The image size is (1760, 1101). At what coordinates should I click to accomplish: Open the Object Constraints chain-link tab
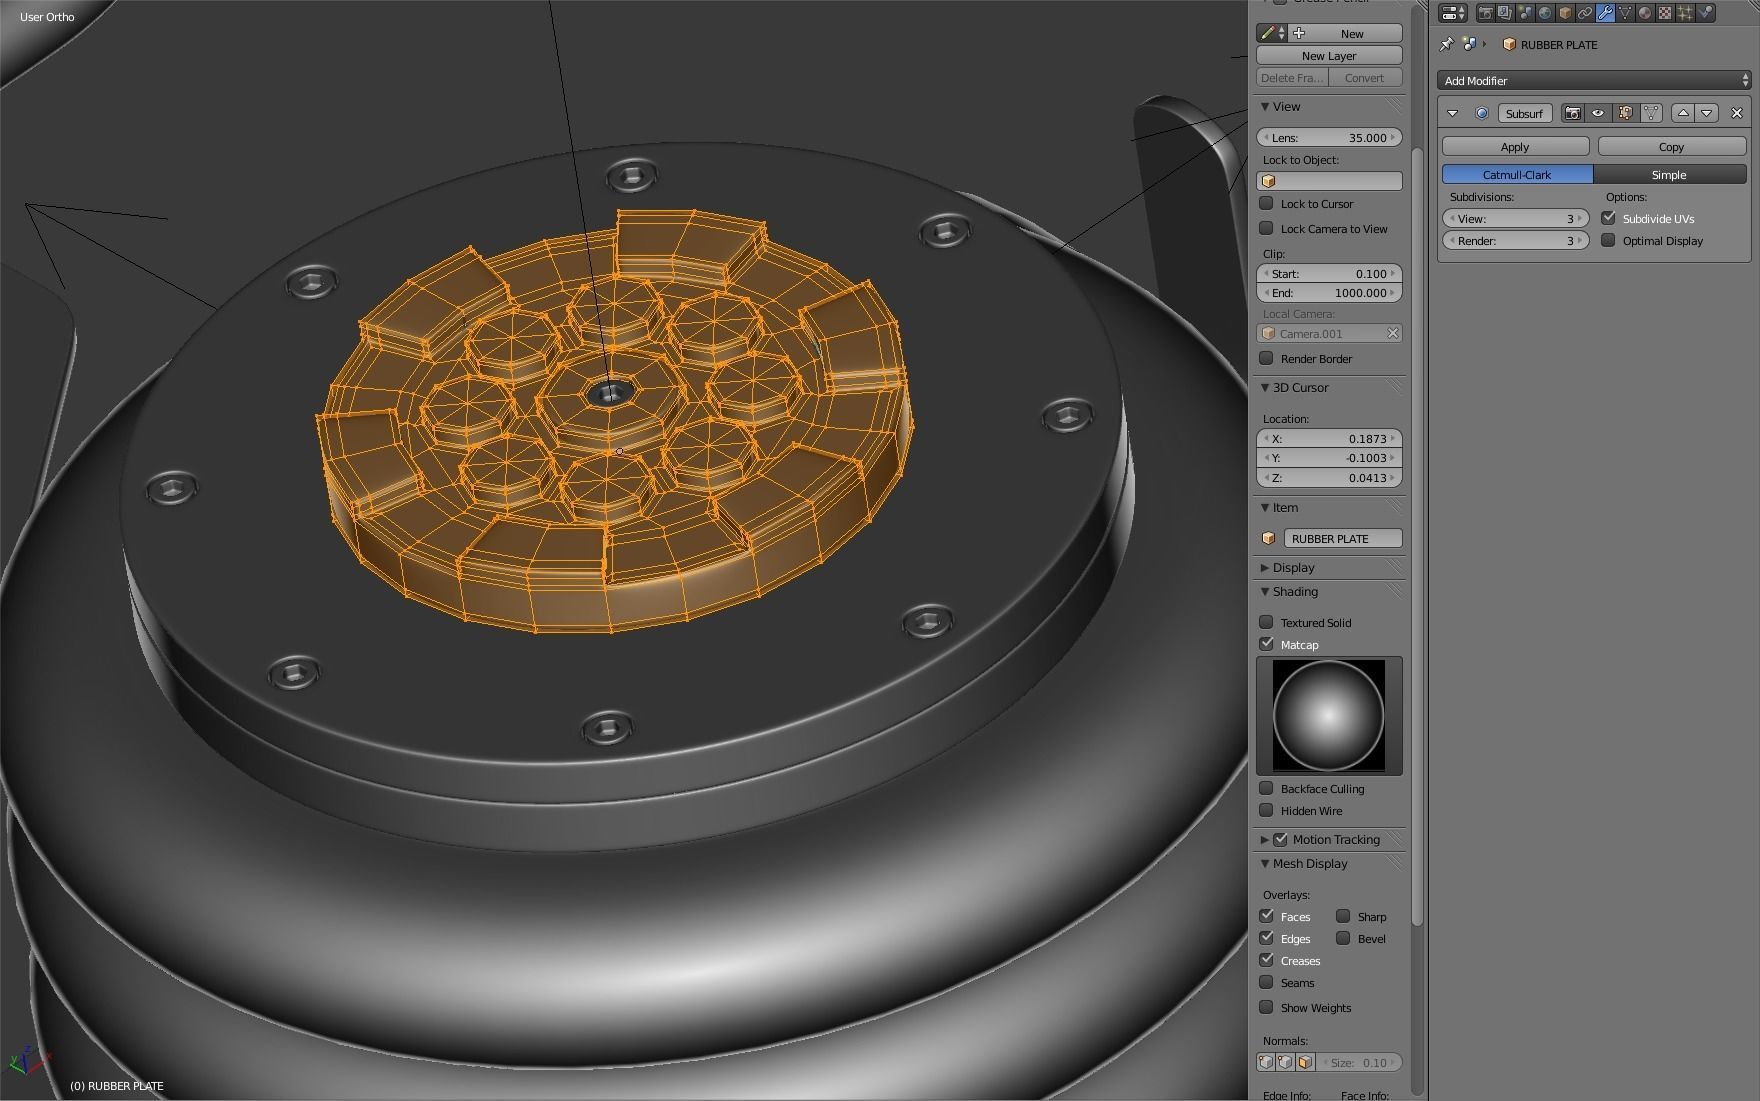click(x=1585, y=13)
